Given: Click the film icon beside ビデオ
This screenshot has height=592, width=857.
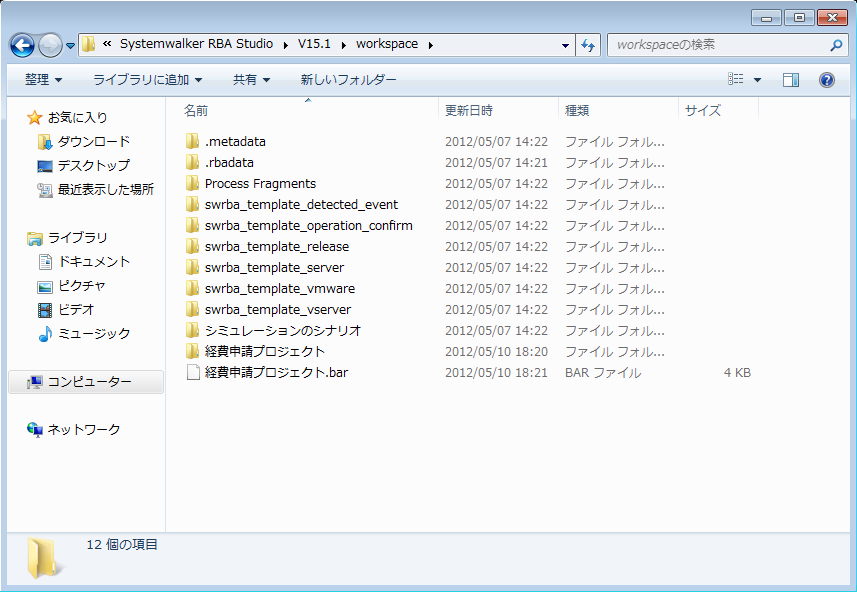Looking at the screenshot, I should (x=45, y=310).
